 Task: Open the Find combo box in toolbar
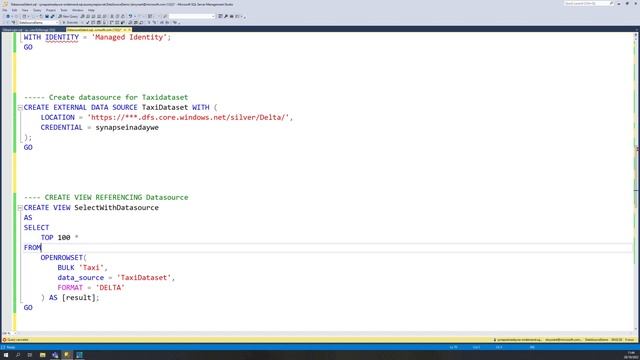click(x=192, y=16)
